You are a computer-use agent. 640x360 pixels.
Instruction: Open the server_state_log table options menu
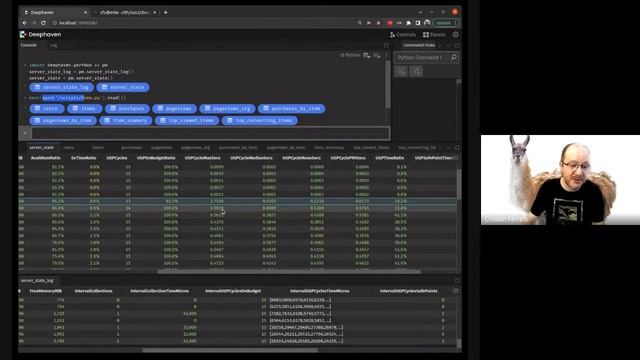456,291
